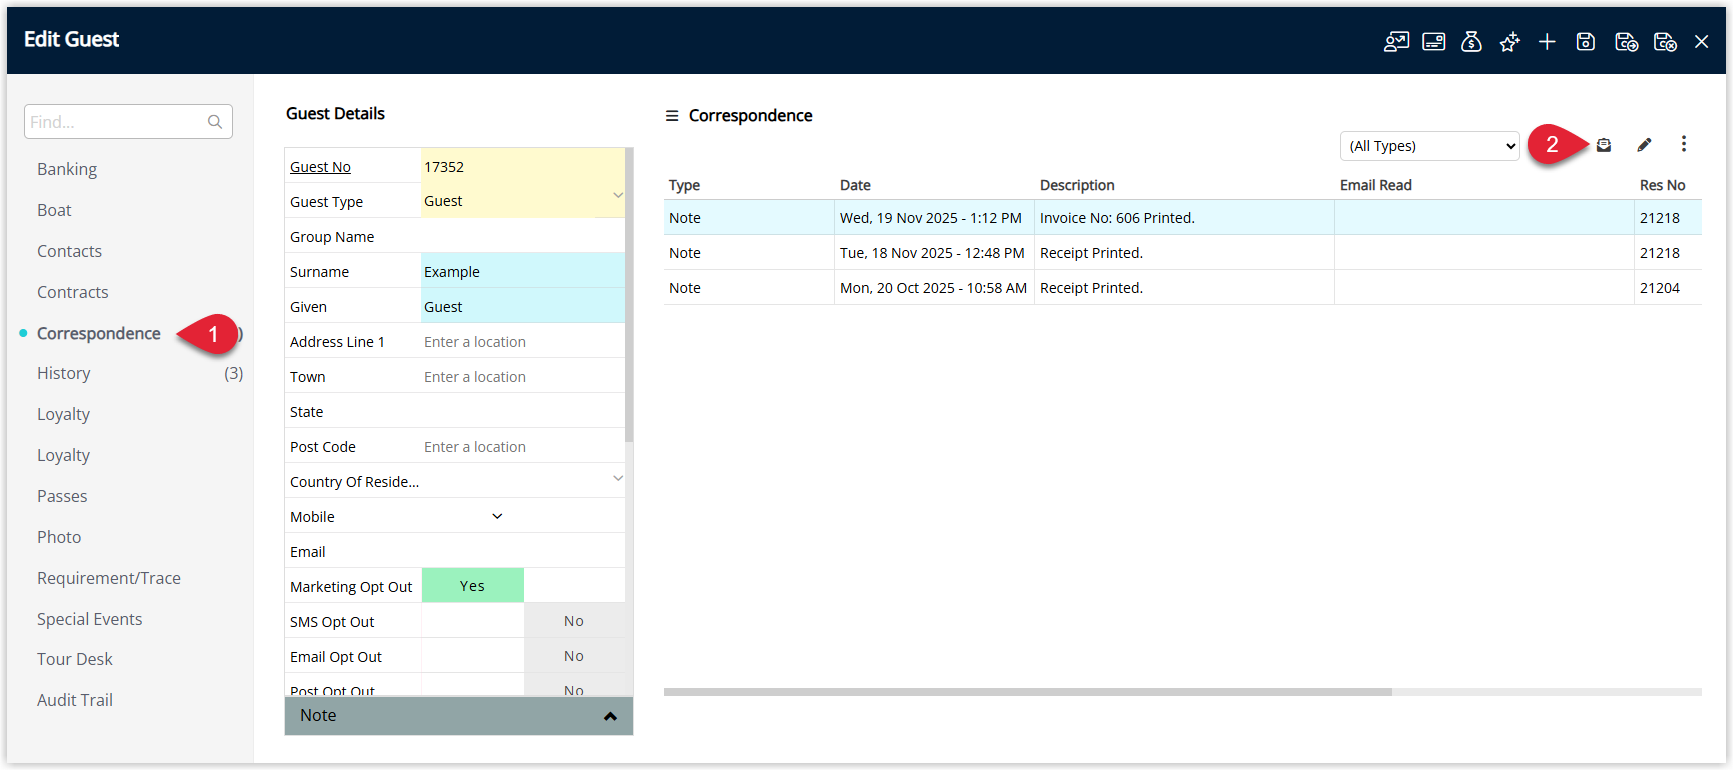Open the Contacts sidebar section
This screenshot has height=771, width=1734.
coord(69,251)
